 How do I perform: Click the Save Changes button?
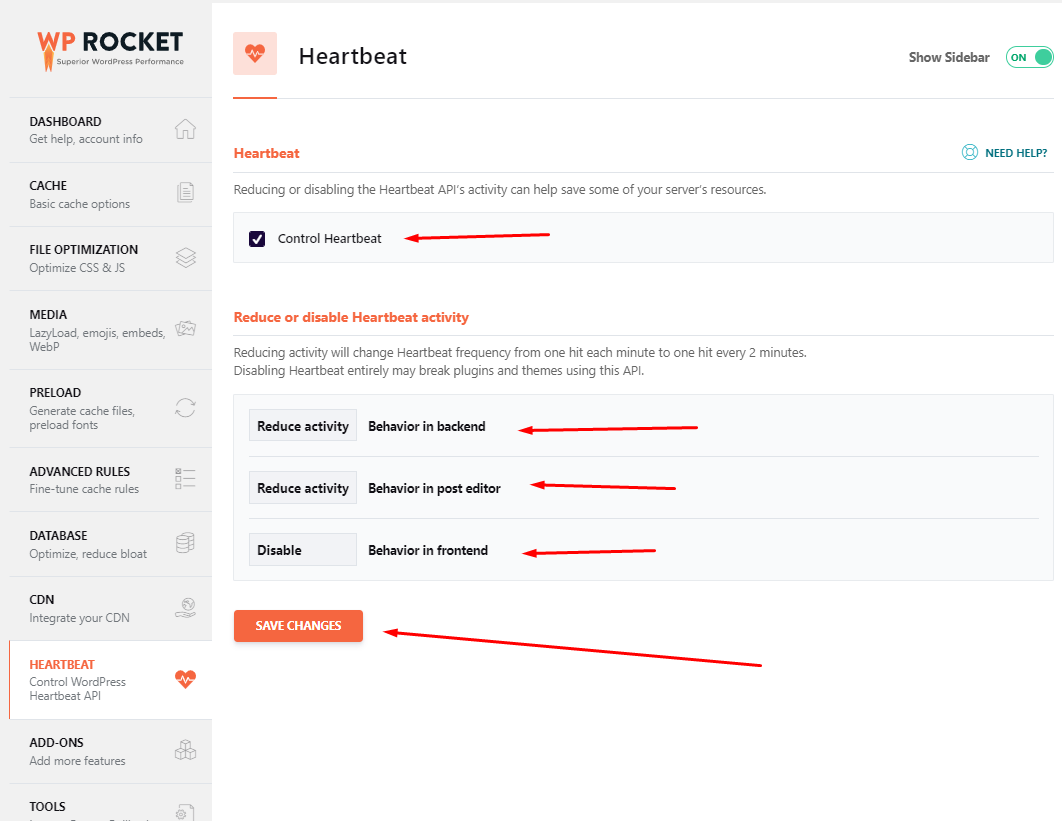(x=298, y=626)
